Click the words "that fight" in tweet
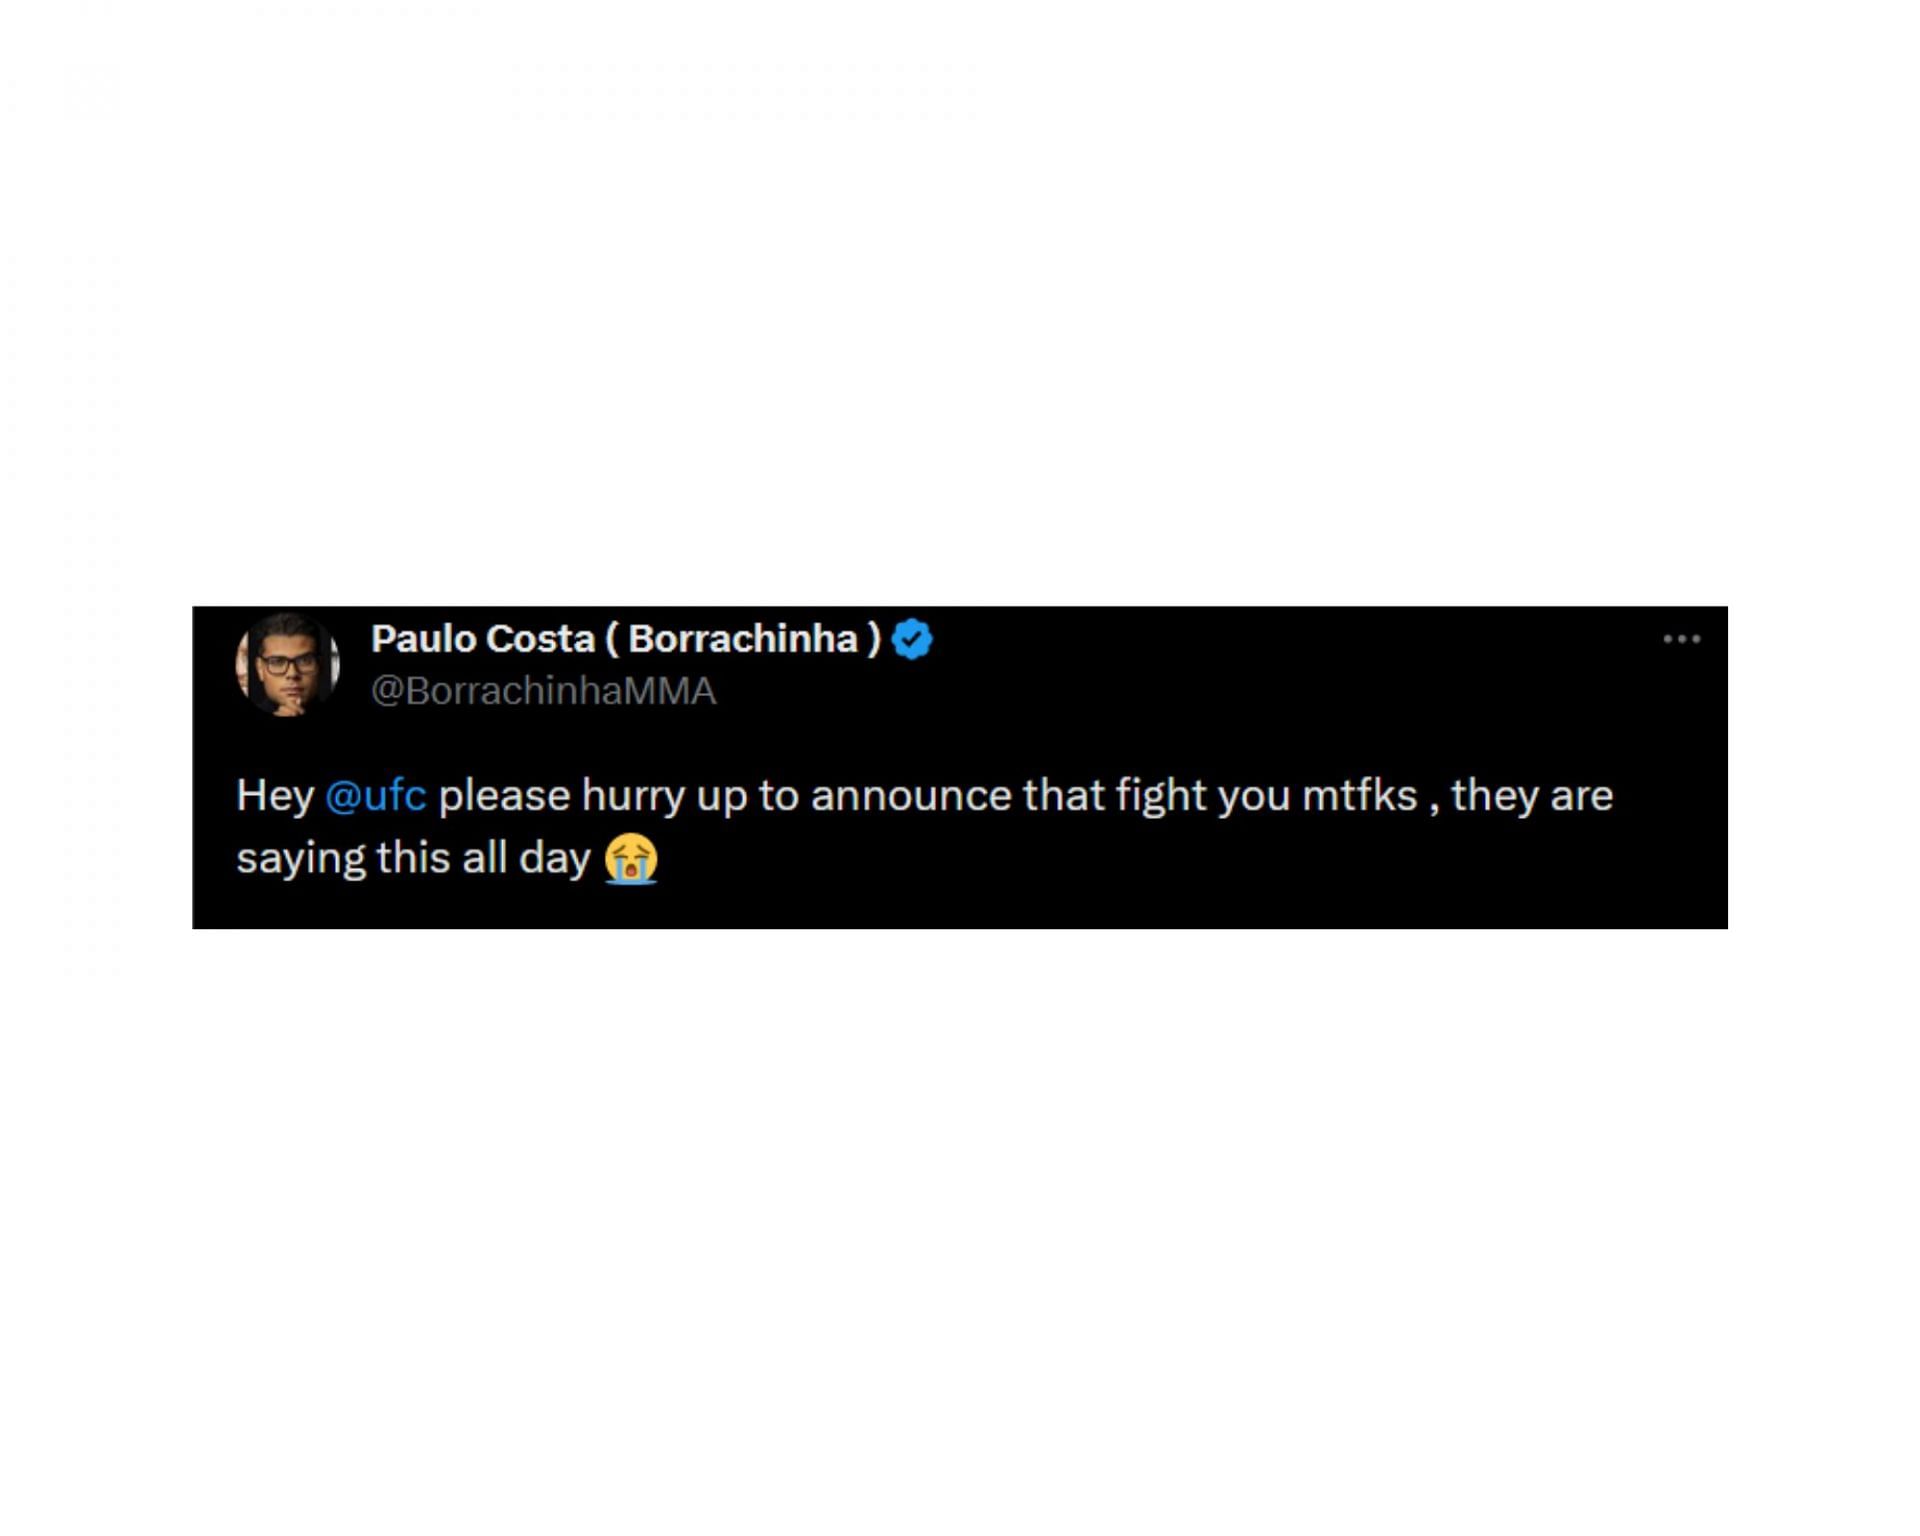 tap(1114, 796)
